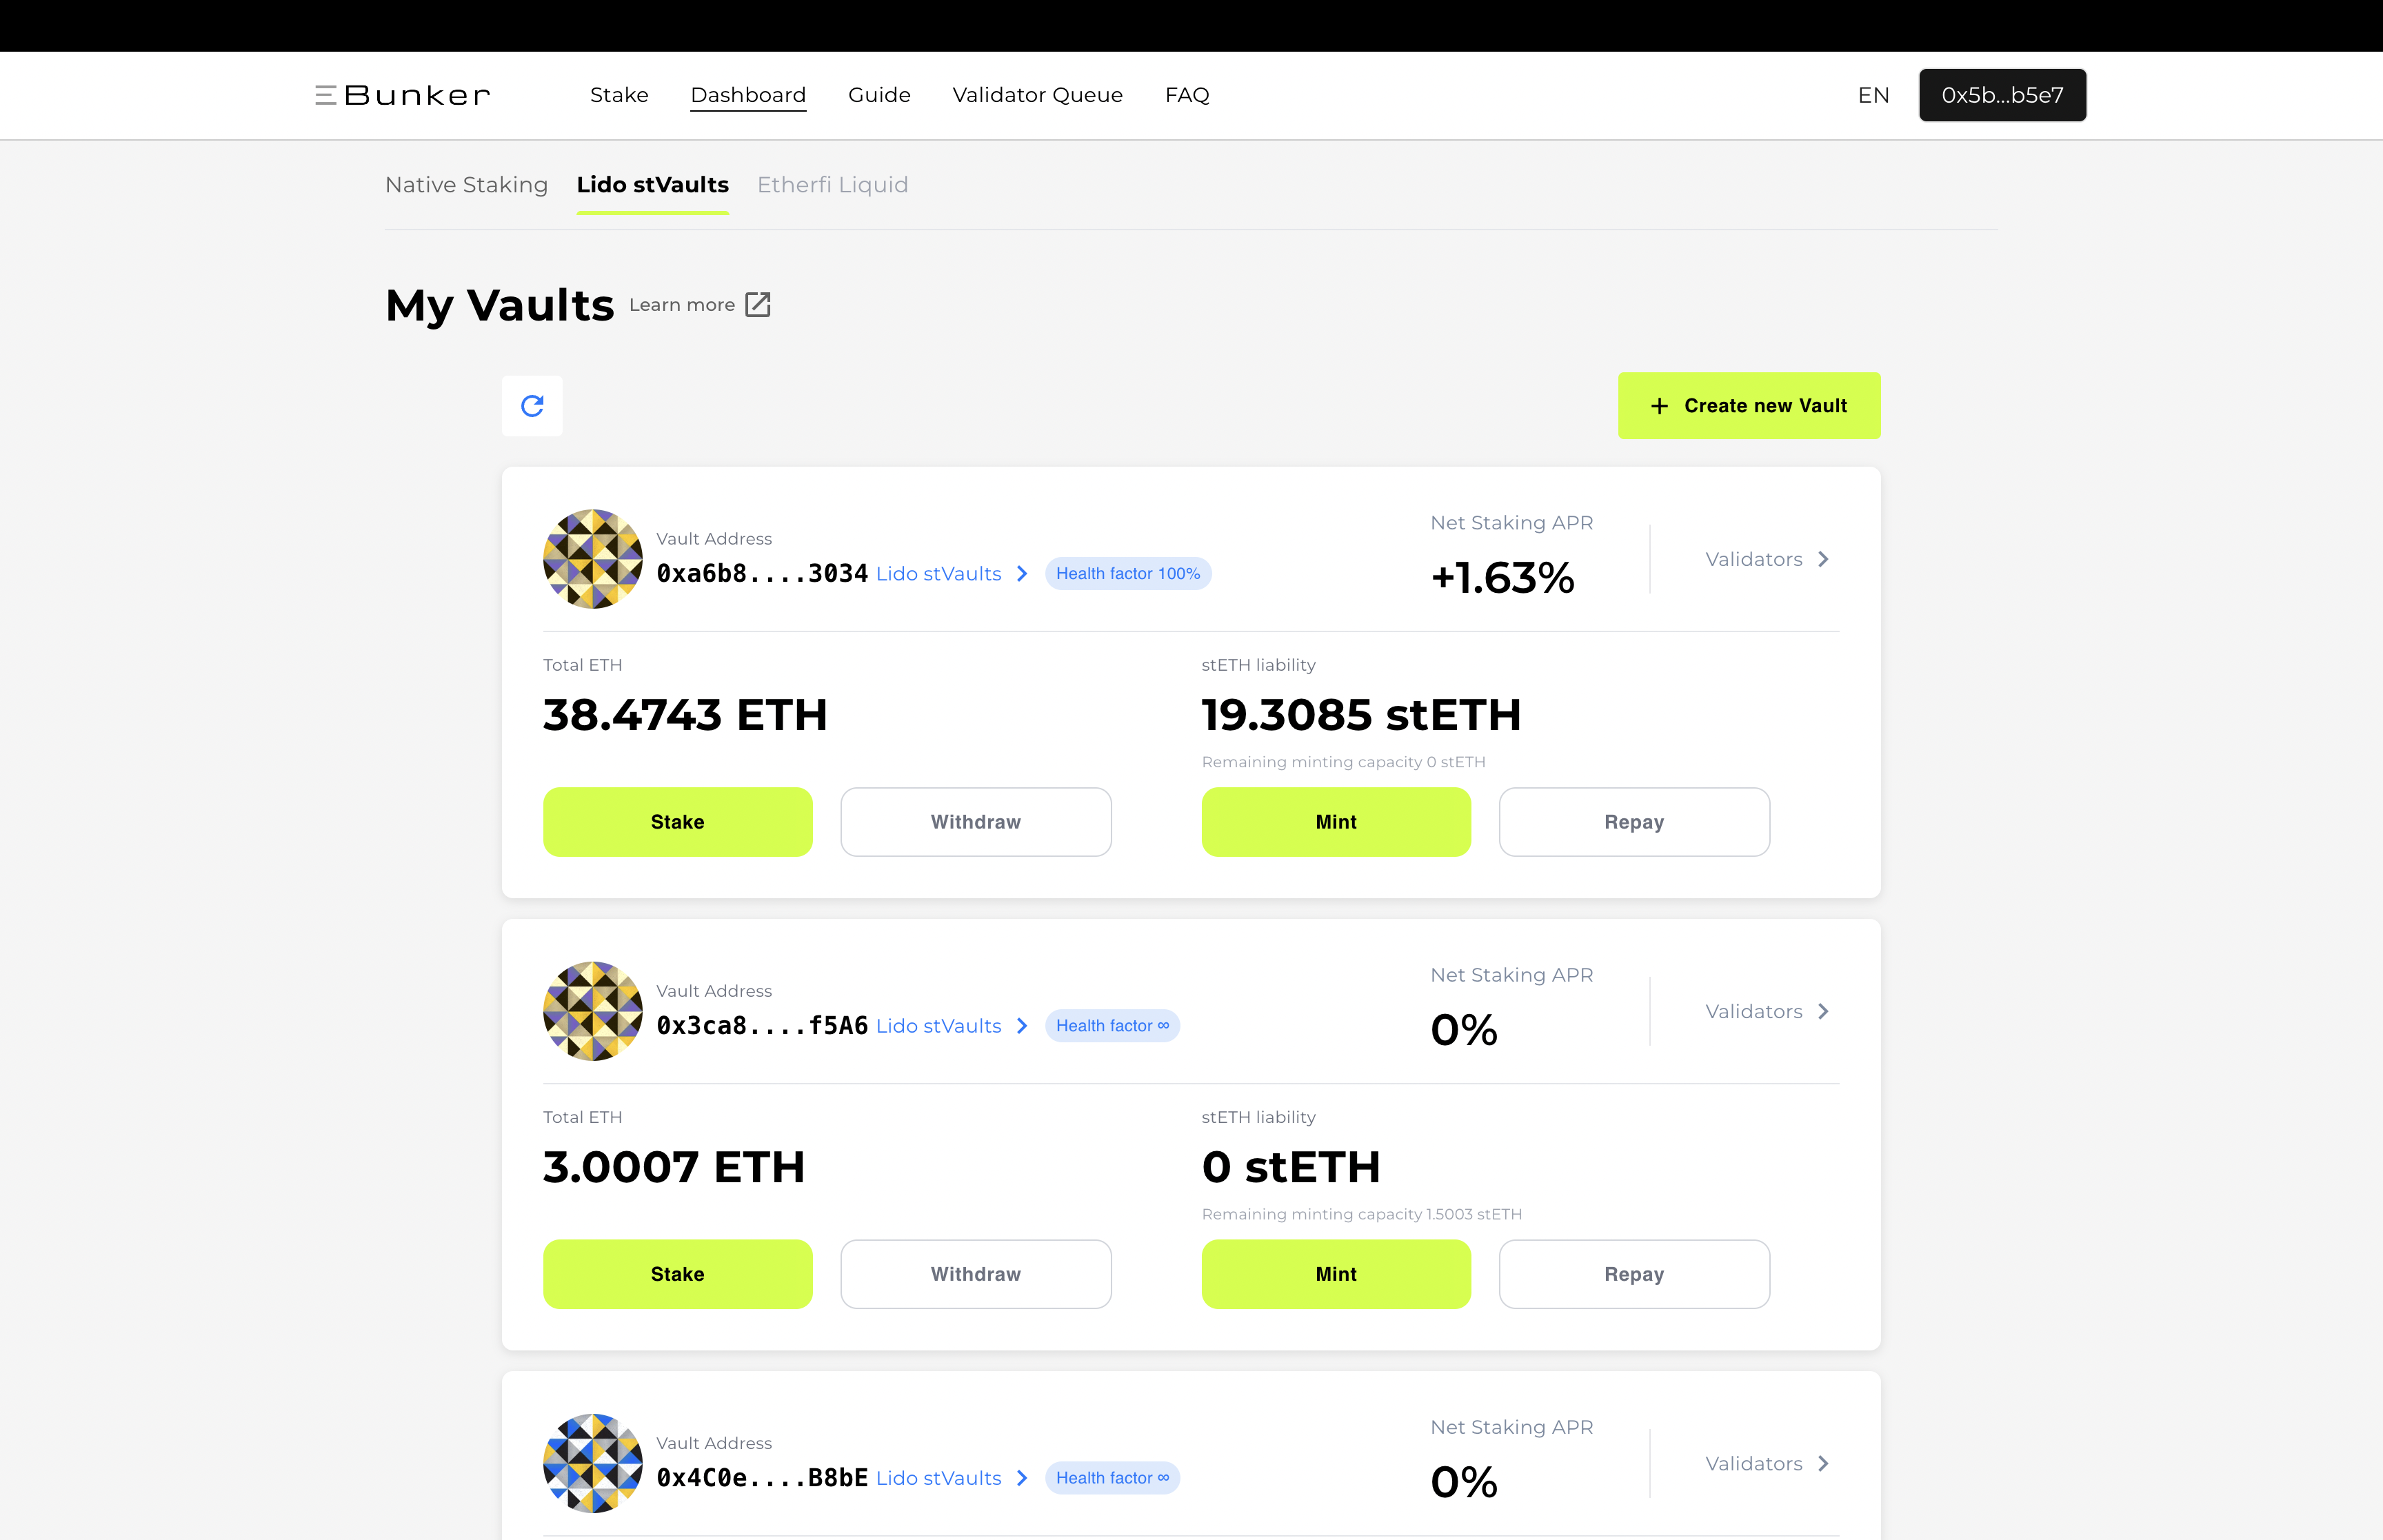Click the 3.0007 ETH total value
This screenshot has height=1540, width=2383.
pos(673,1166)
